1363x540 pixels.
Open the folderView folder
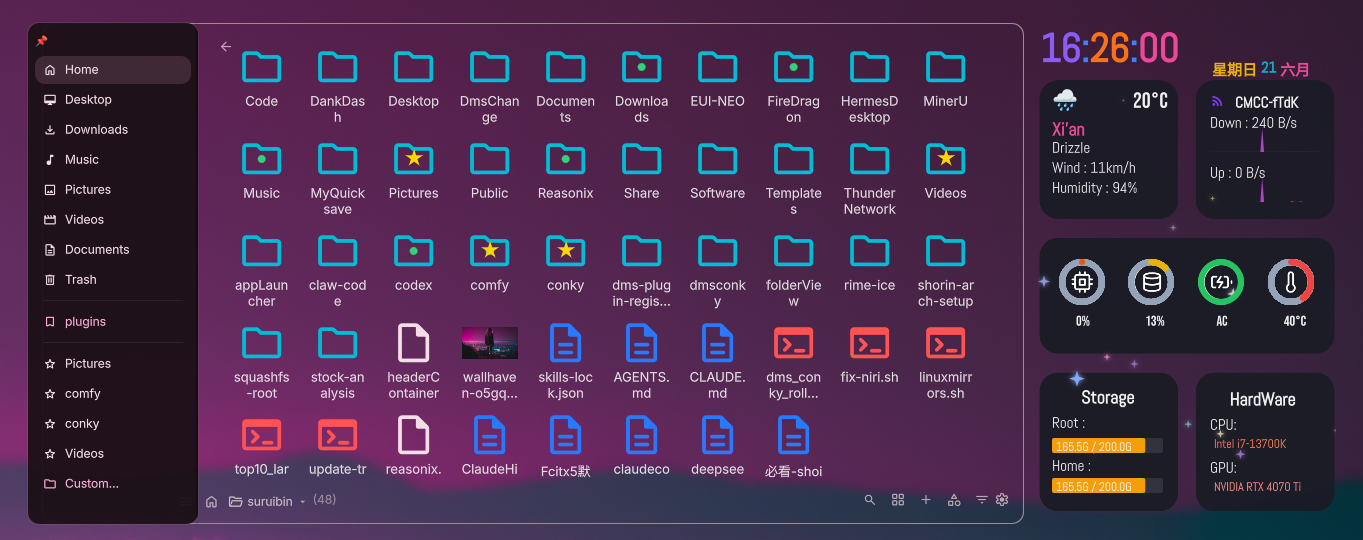[794, 270]
